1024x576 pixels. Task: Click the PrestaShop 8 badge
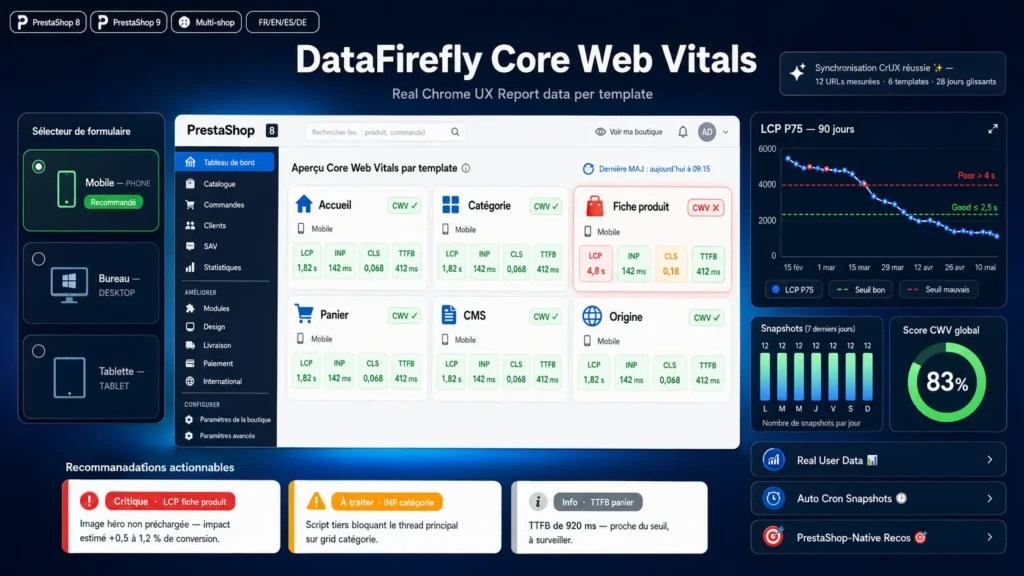(x=48, y=22)
